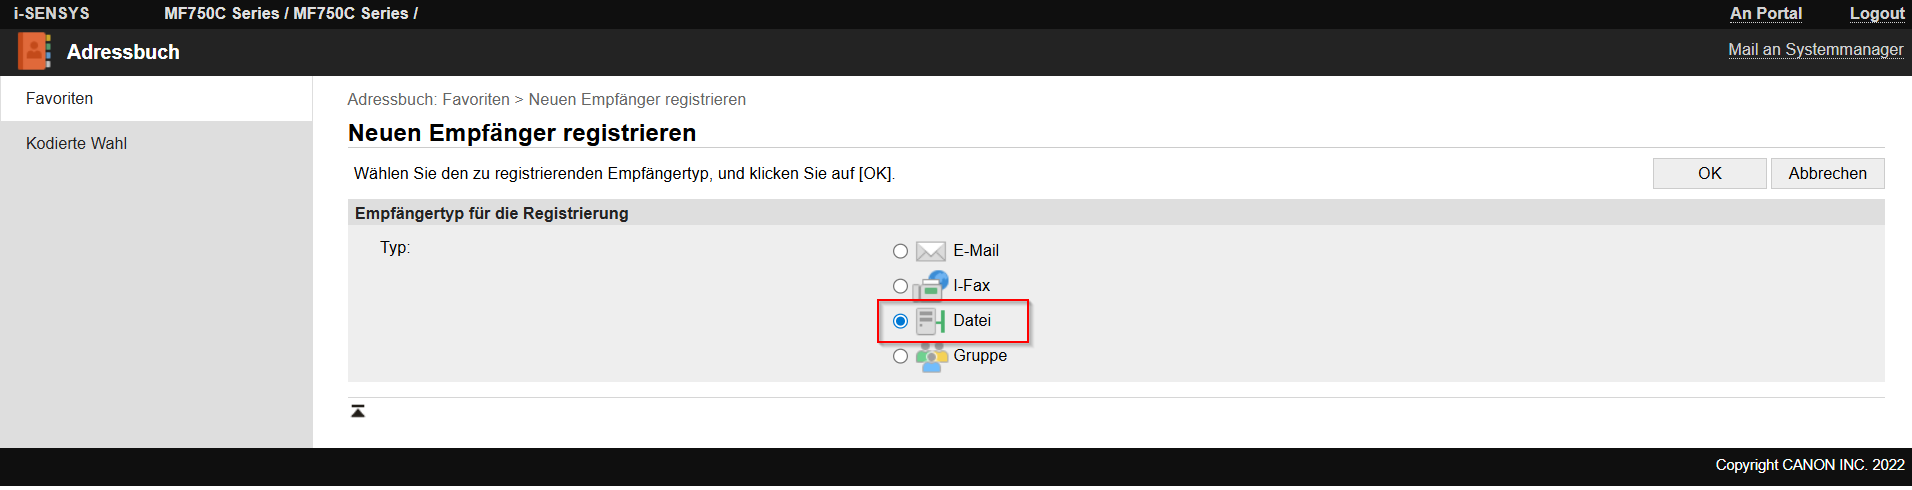Select the Datei radio button
Screen dimensions: 1912x490
pyautogui.click(x=900, y=321)
